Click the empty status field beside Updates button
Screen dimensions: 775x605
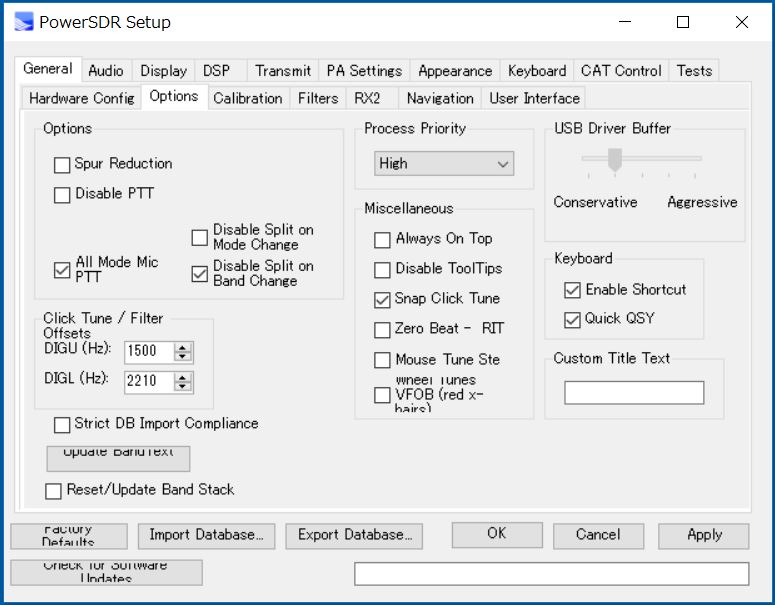pyautogui.click(x=552, y=573)
